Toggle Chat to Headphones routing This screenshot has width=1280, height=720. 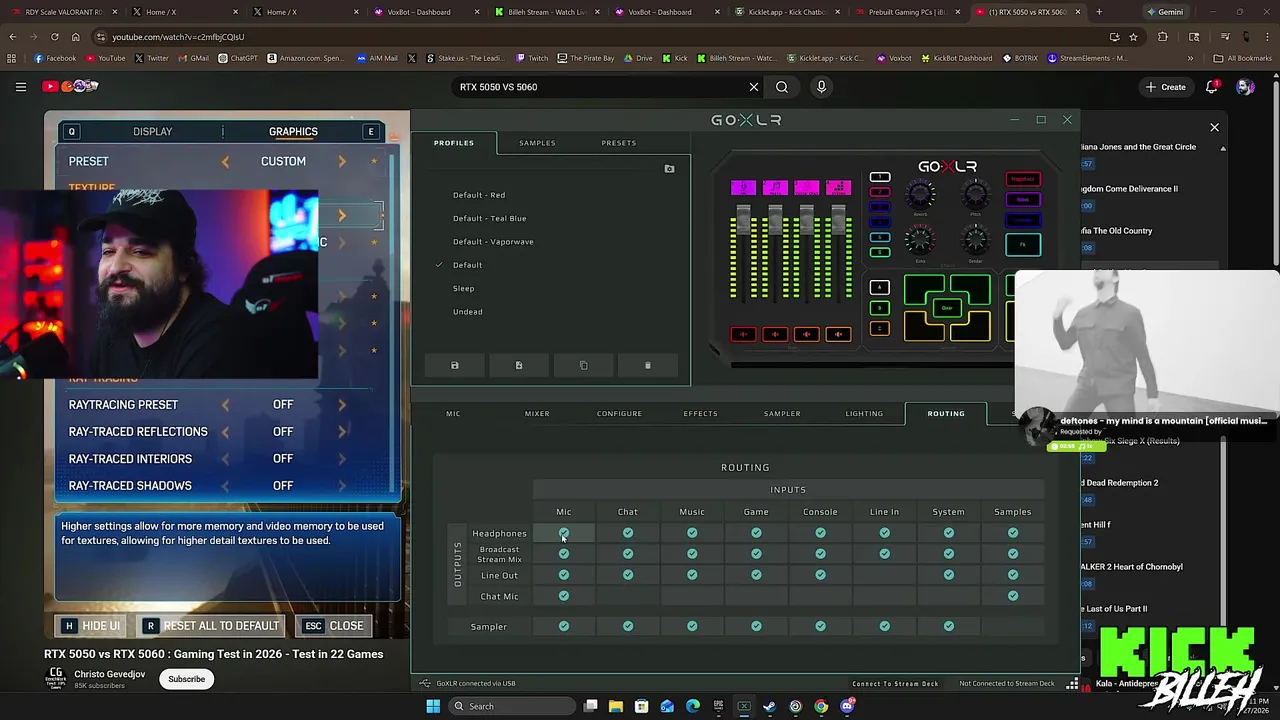(x=628, y=533)
